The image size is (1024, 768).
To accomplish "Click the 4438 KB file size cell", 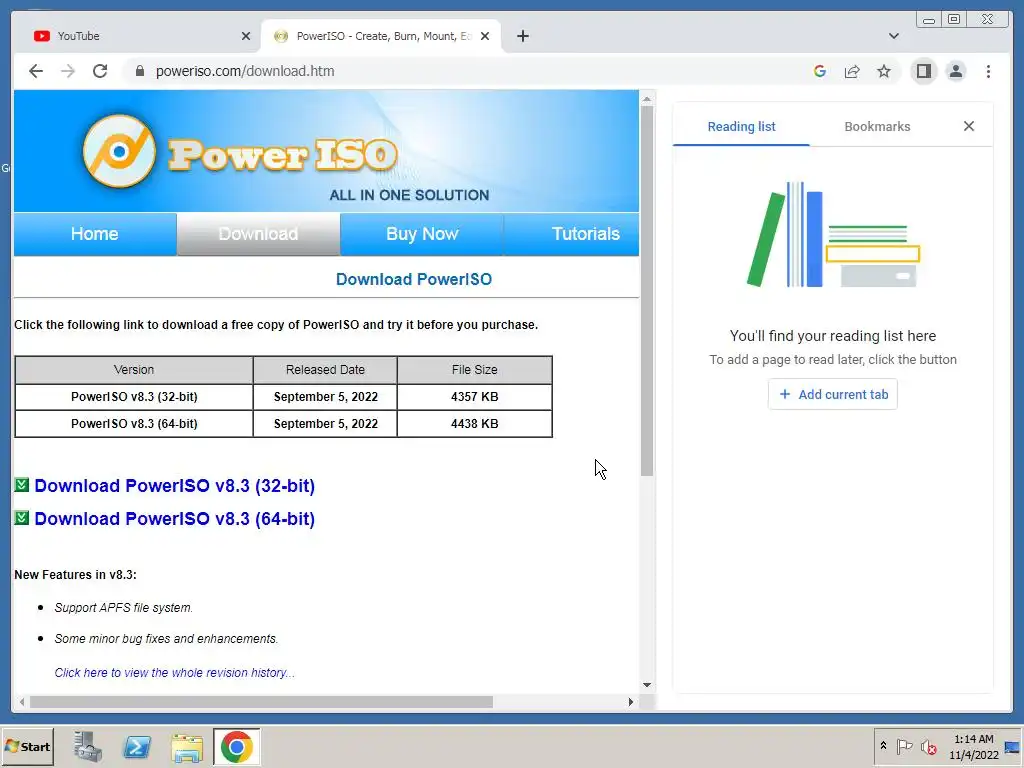I will point(475,424).
